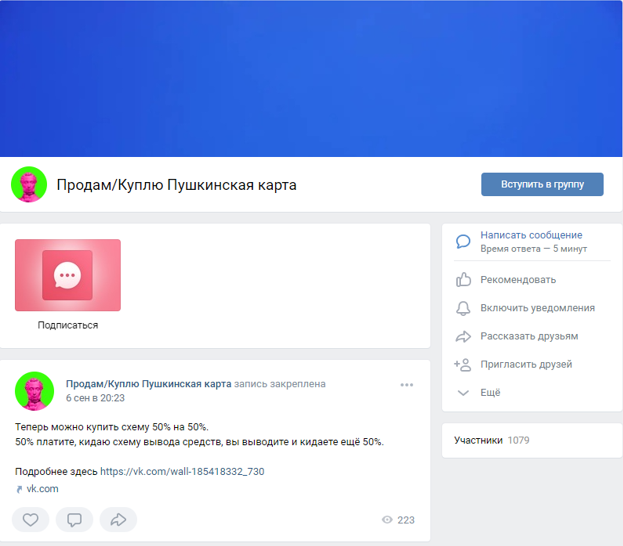Viewport: 623px width, 546px height.
Task: Click the bell notifications icon
Action: 463,308
